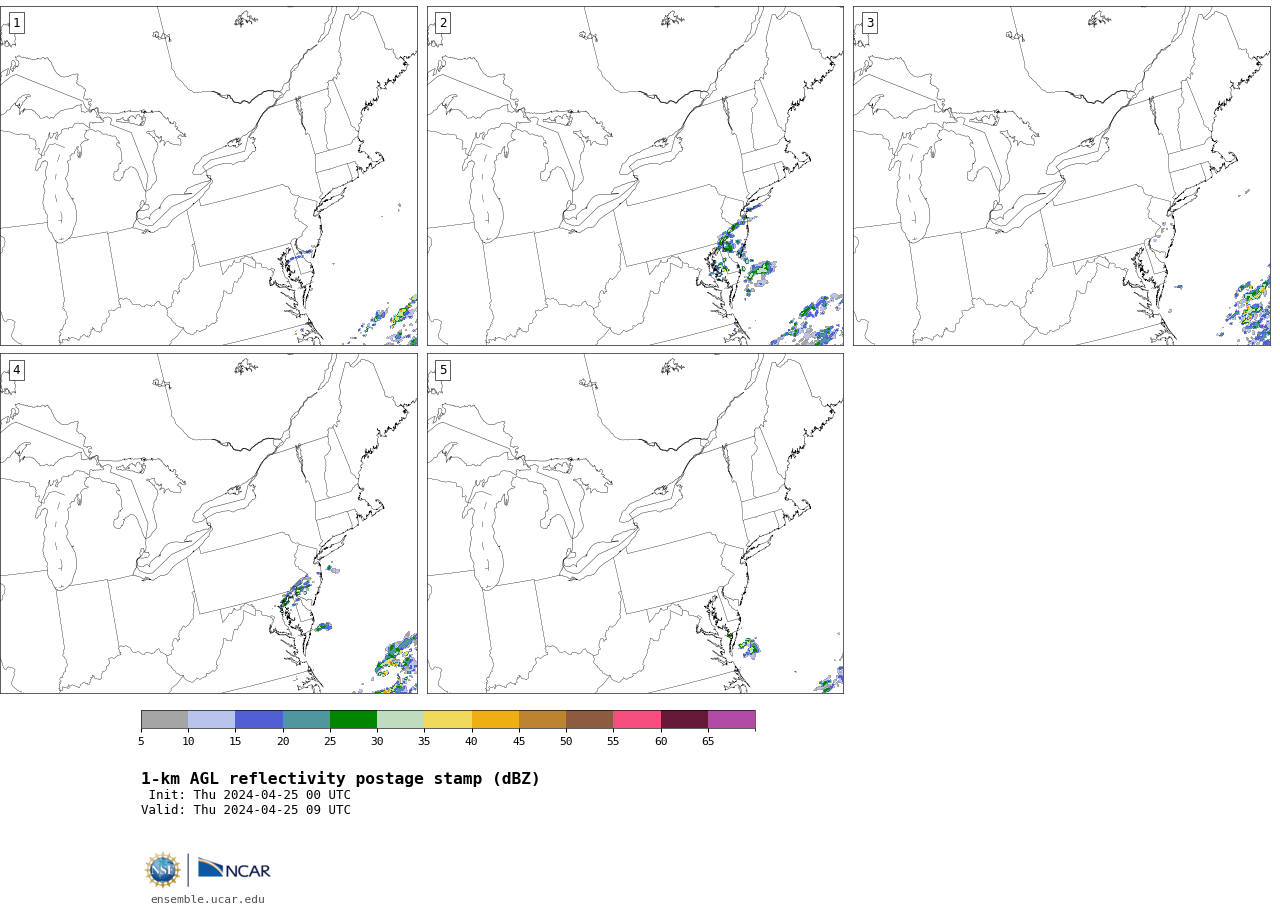
Task: Click the dark green 25-30 dBZ swatch
Action: (354, 720)
